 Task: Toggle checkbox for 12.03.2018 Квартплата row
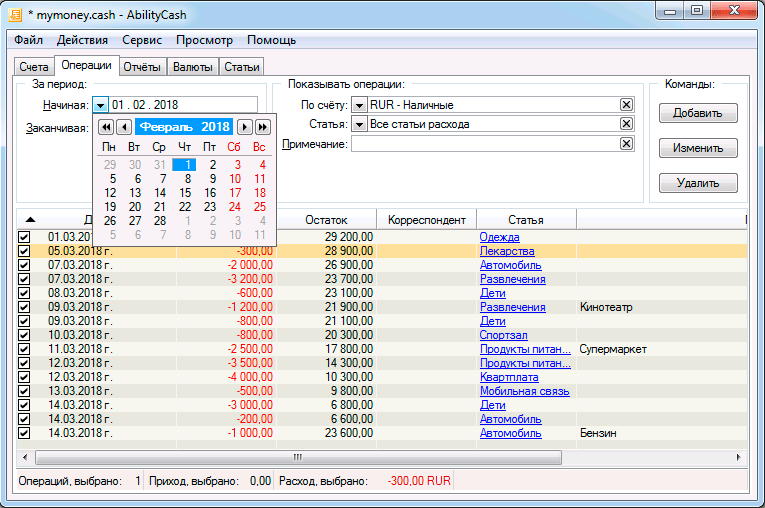click(24, 377)
